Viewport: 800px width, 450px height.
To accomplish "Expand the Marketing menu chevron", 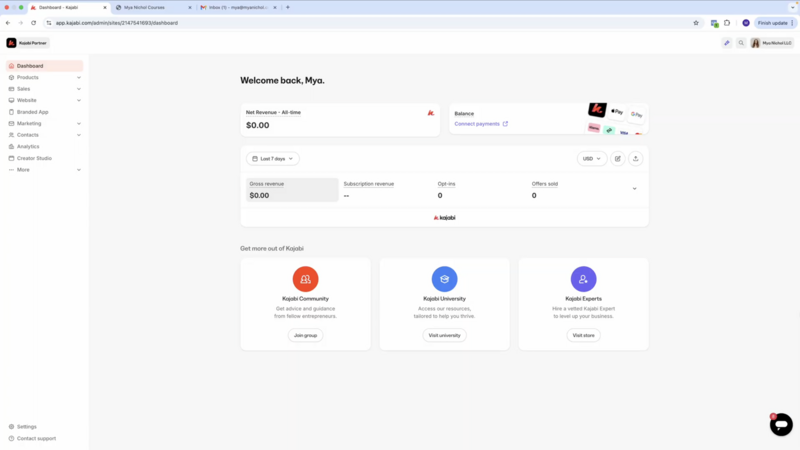I will click(79, 123).
